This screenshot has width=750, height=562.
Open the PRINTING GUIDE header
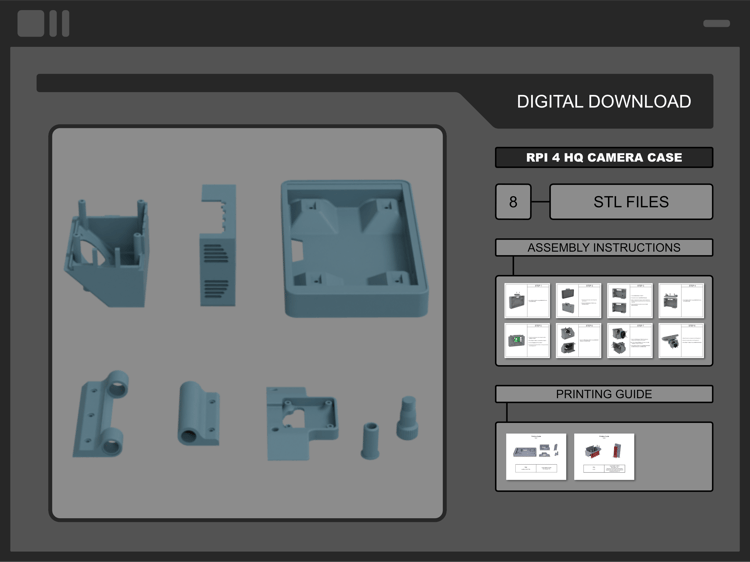click(604, 394)
